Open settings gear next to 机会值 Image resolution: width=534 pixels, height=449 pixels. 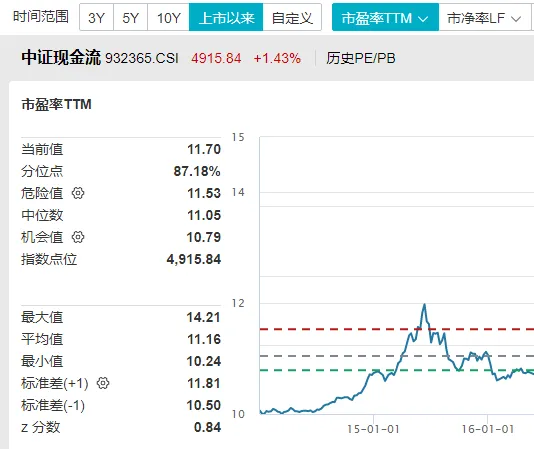[78, 237]
